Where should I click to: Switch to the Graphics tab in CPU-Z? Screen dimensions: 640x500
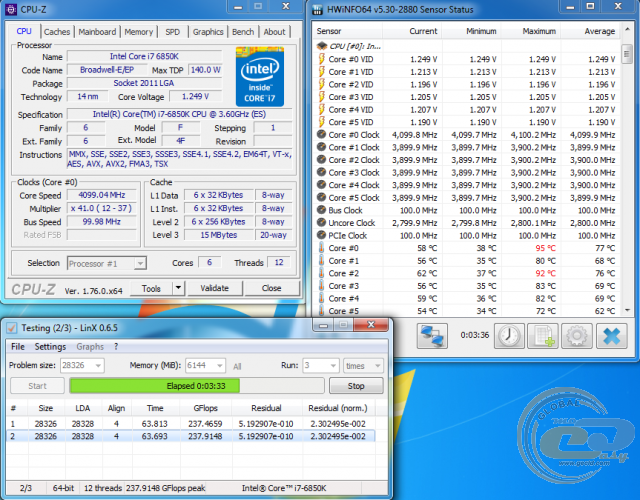(208, 32)
